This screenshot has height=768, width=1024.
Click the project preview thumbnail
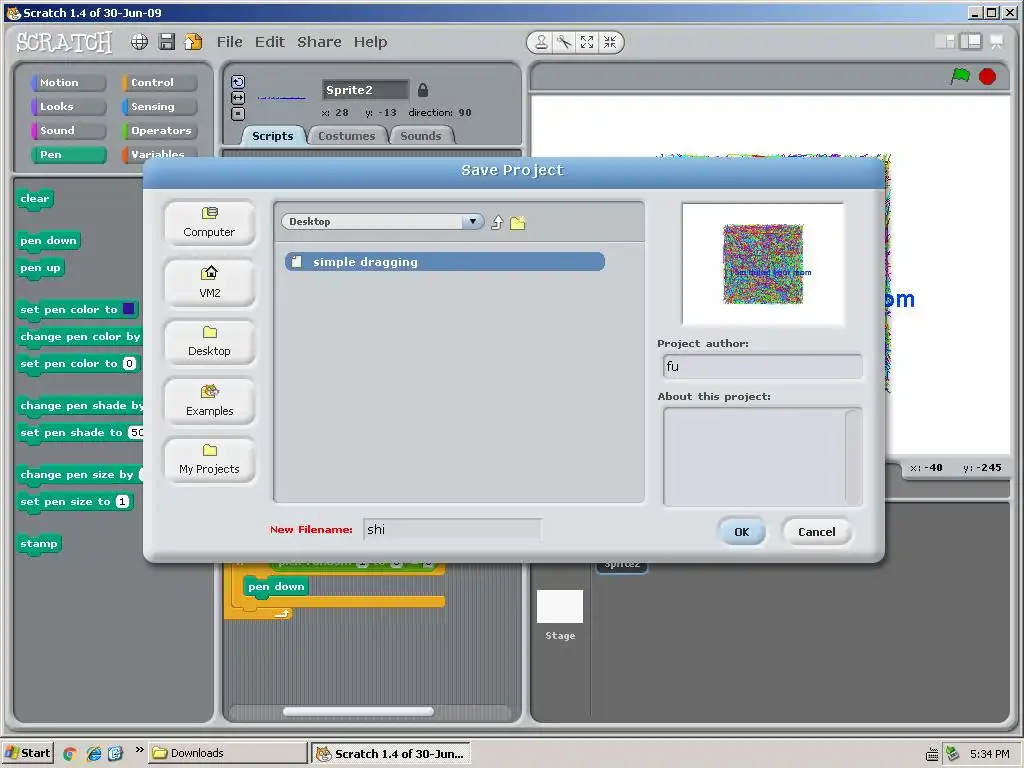point(763,264)
